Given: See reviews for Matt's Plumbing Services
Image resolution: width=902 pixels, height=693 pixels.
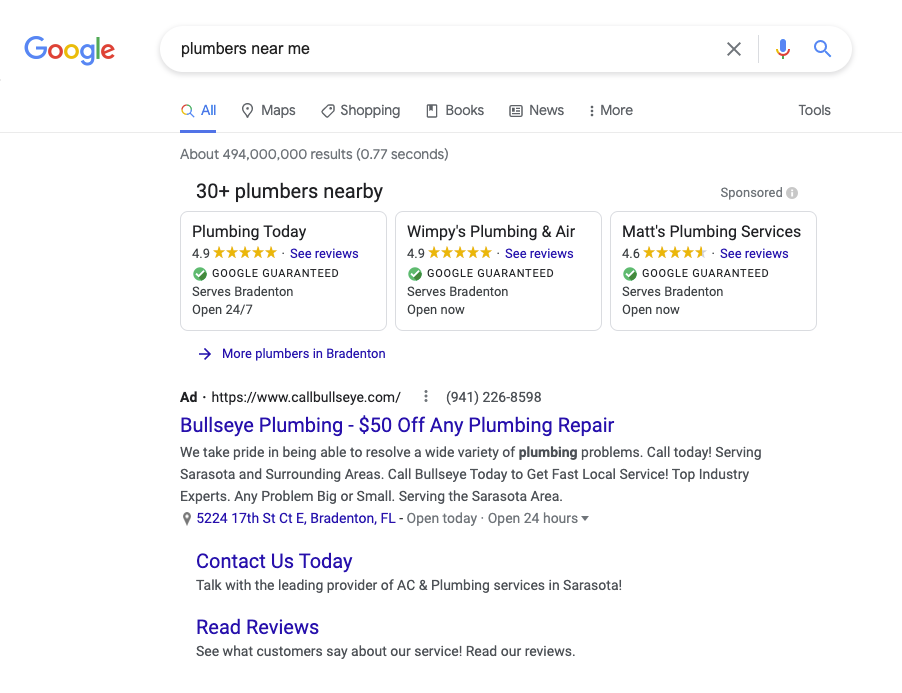Looking at the screenshot, I should [x=754, y=253].
